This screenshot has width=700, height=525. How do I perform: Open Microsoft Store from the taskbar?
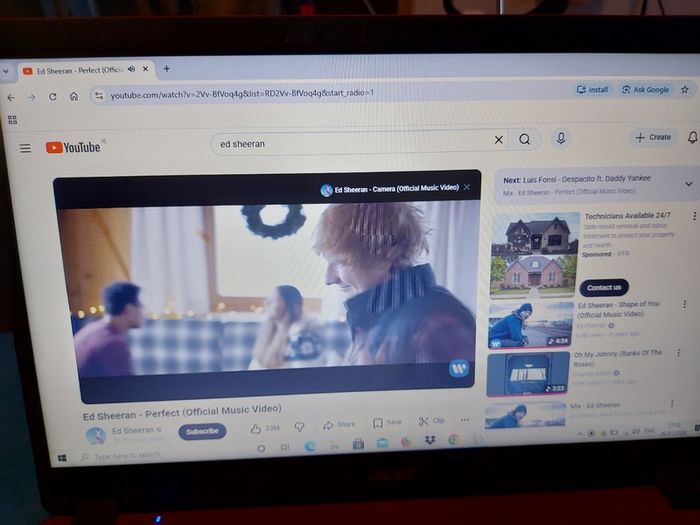(358, 444)
